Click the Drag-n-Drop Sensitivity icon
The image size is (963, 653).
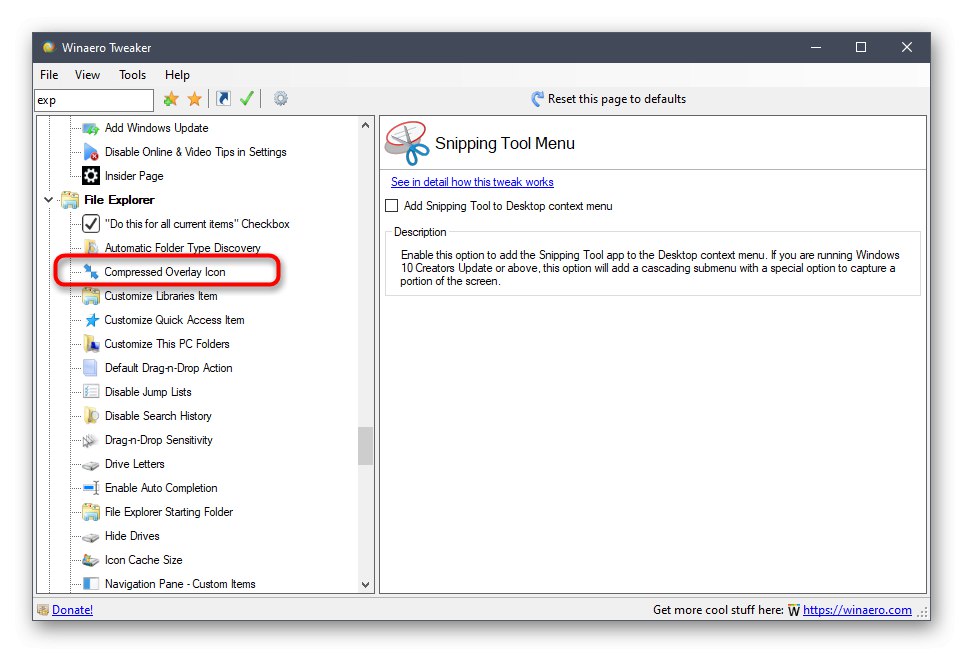[x=90, y=440]
